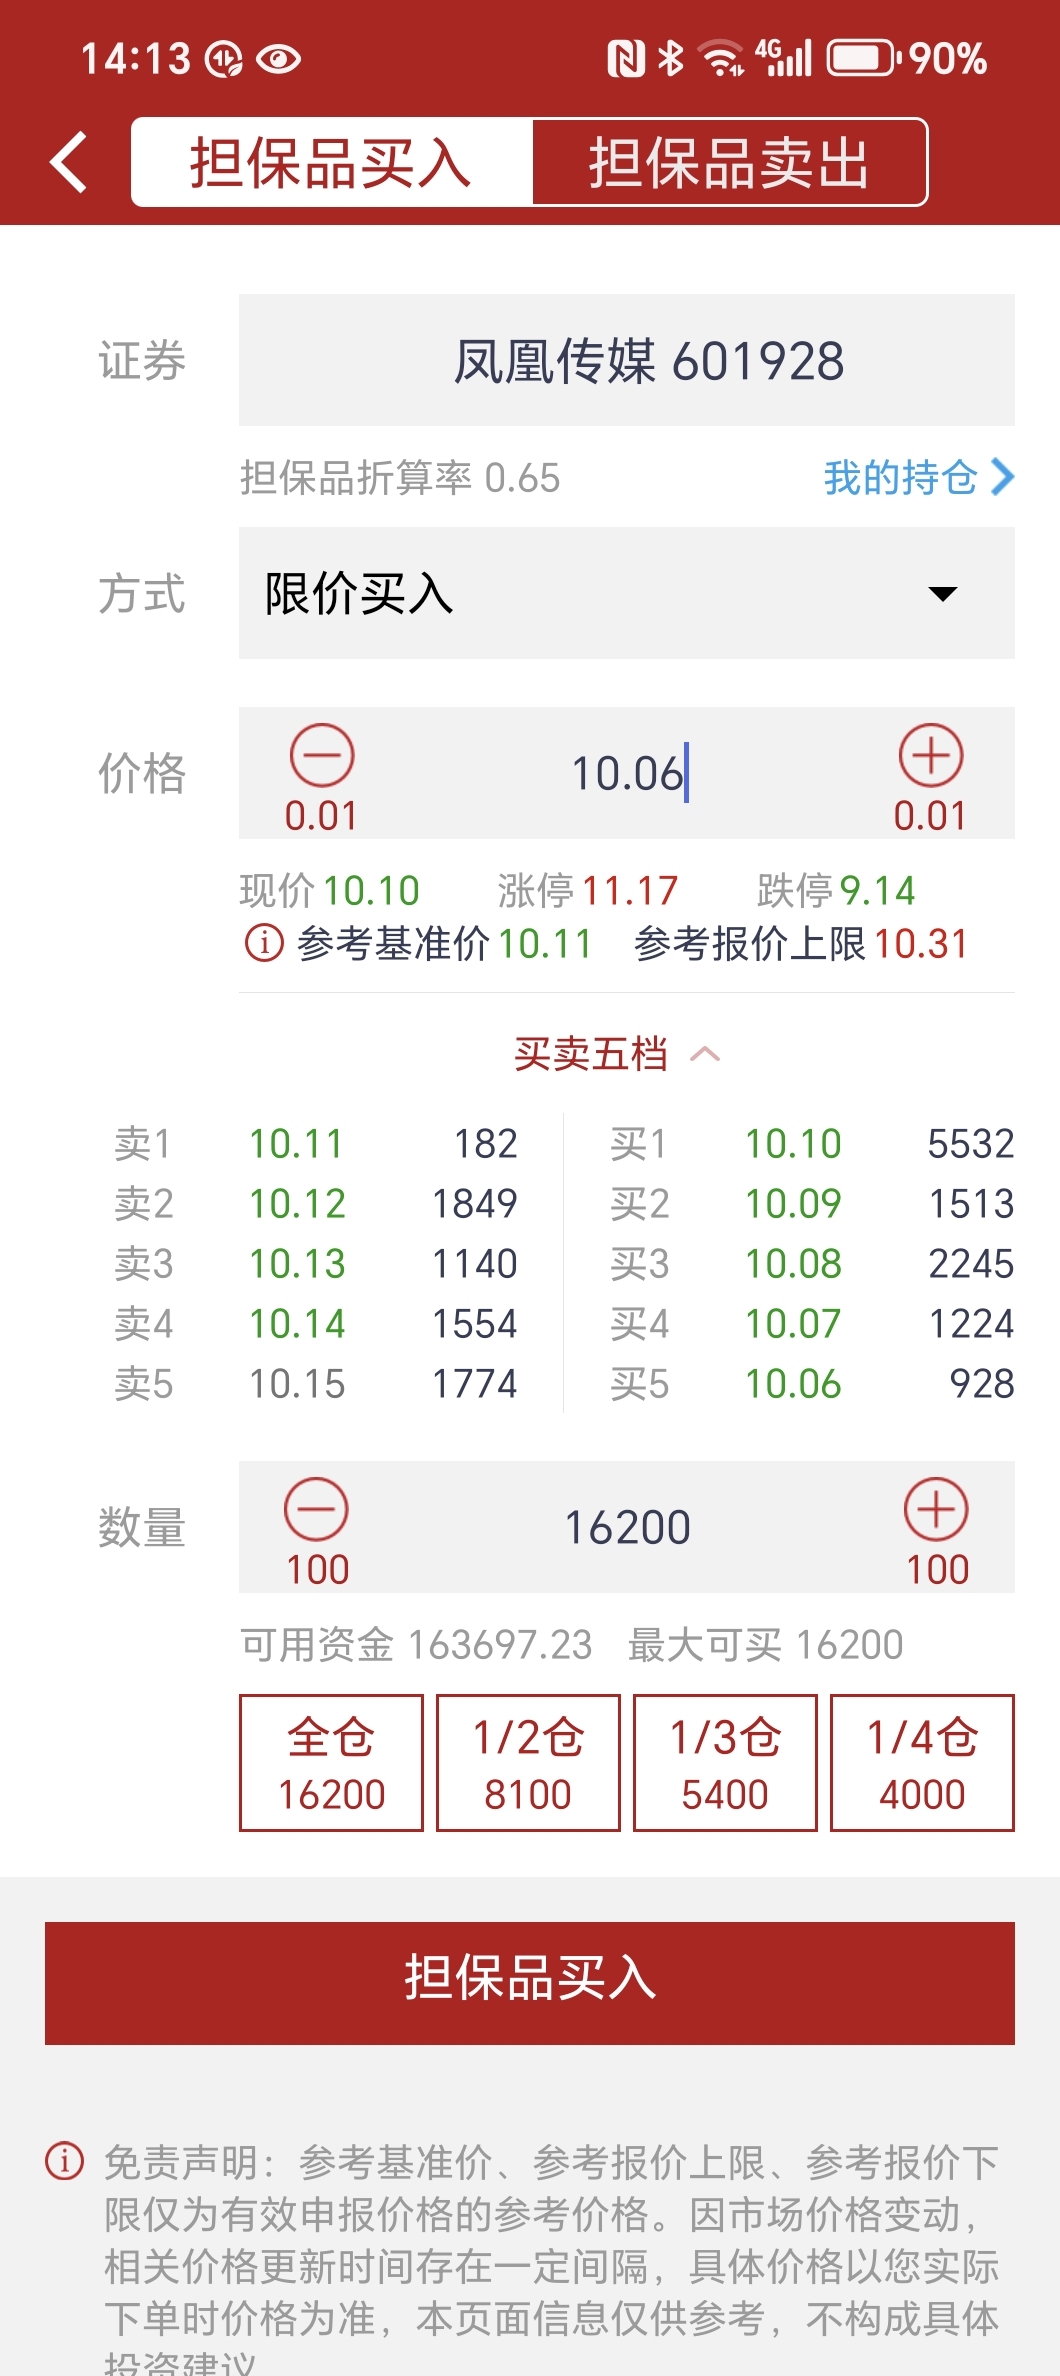Image resolution: width=1060 pixels, height=2376 pixels.
Task: Decrease price by 0.01 minus icon
Action: 322,756
